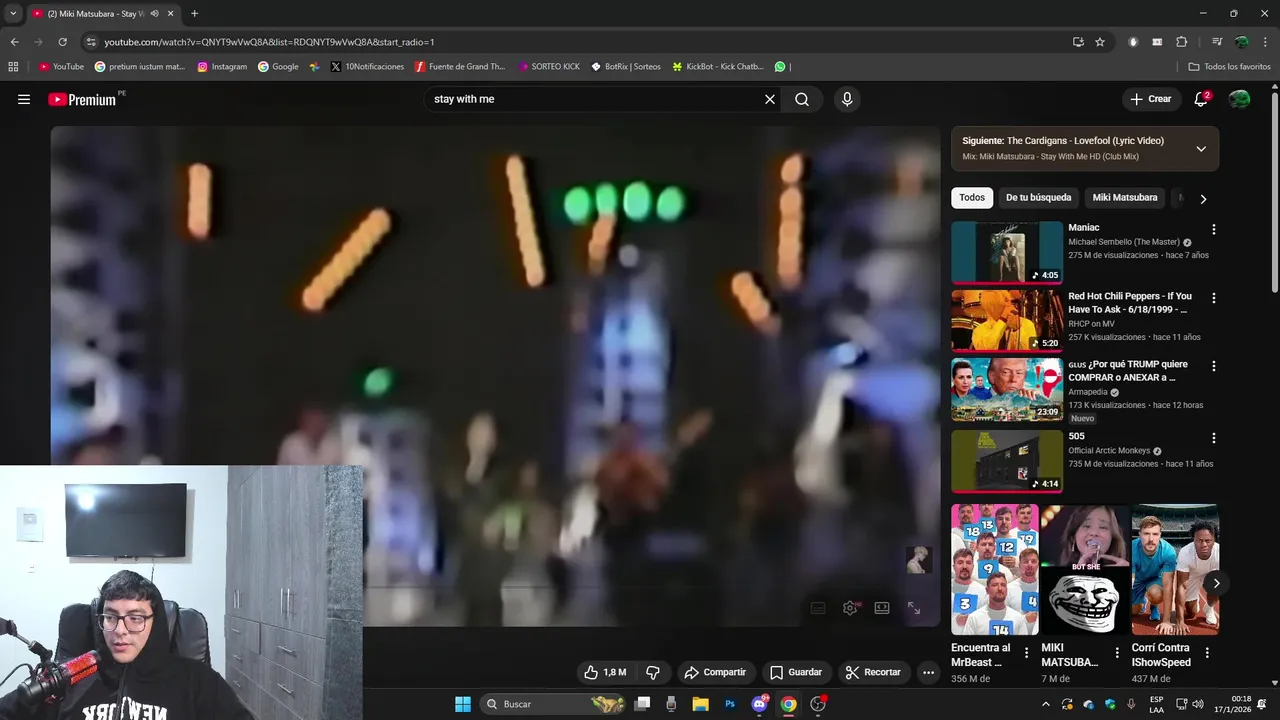Dislike the video with thumbs down
This screenshot has width=1280, height=720.
tap(653, 672)
